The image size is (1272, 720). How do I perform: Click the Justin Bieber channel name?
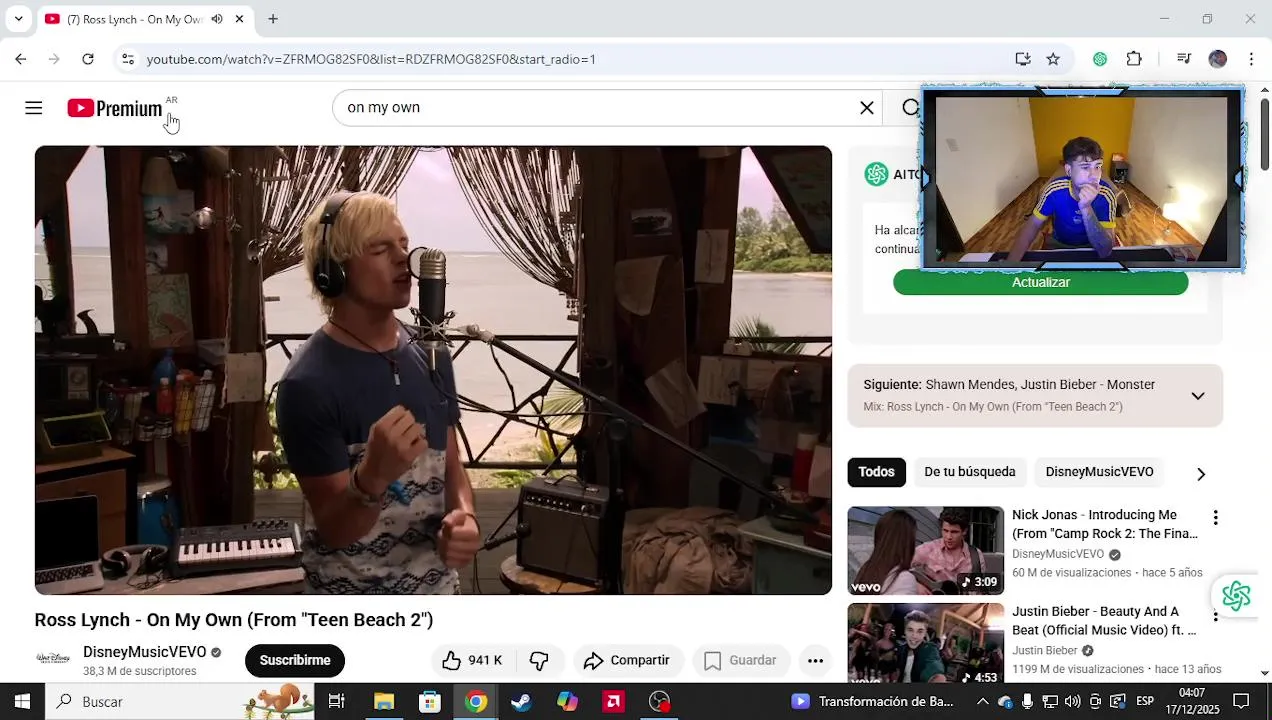(1045, 650)
